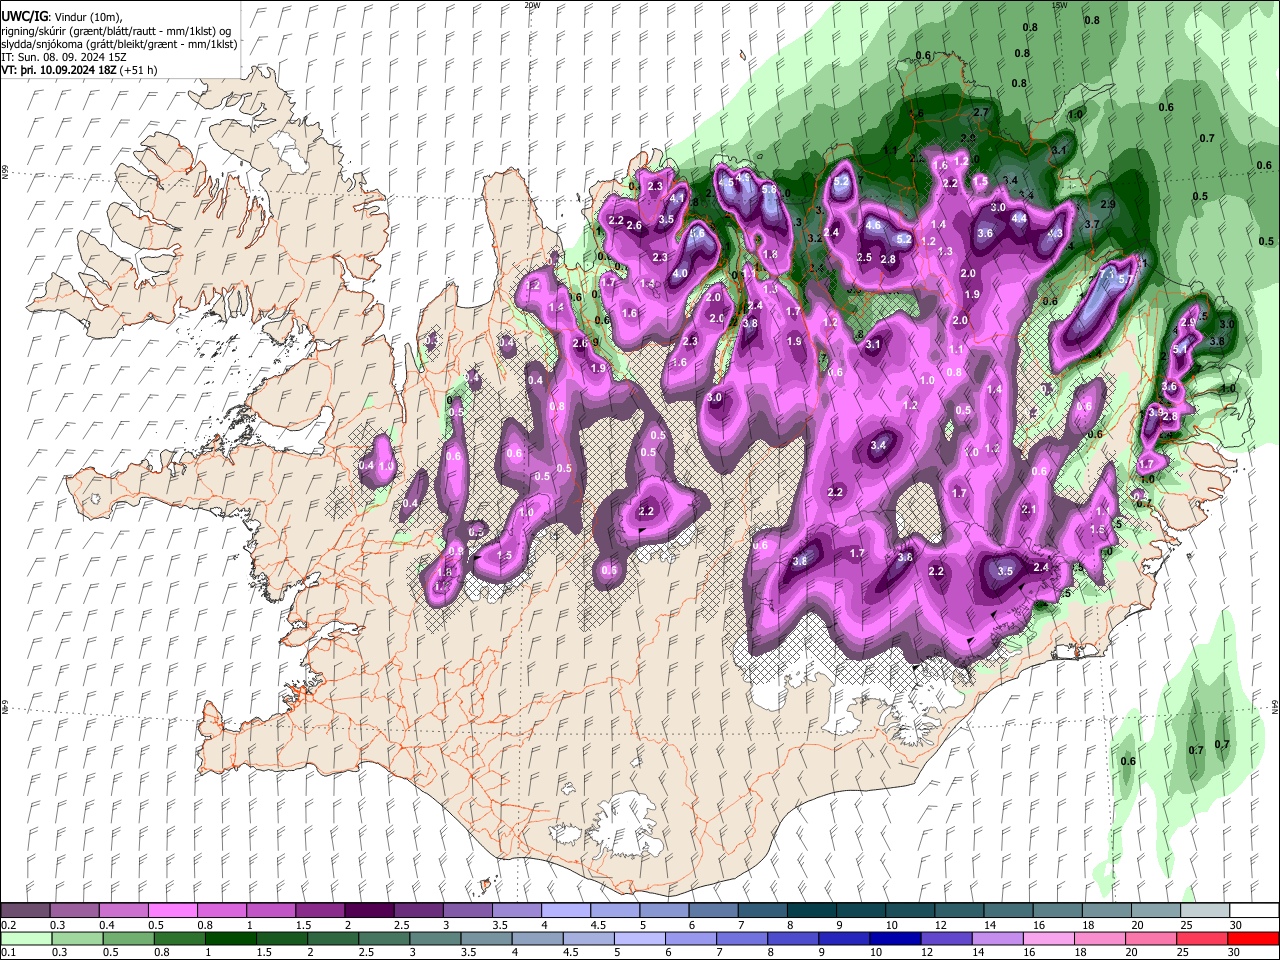Click the grey-purple 0.2 swatch in the snow legend
This screenshot has width=1280, height=960.
25,911
